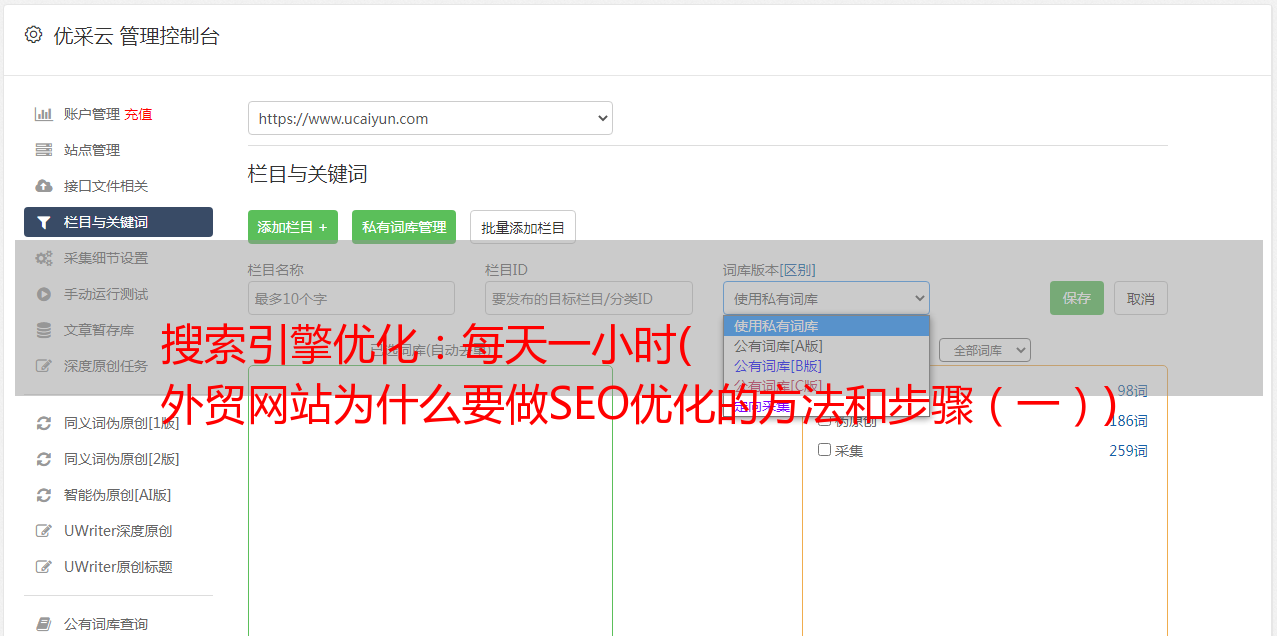This screenshot has width=1277, height=636.
Task: Open 采集细节设置 in the sidebar
Action: (x=106, y=258)
